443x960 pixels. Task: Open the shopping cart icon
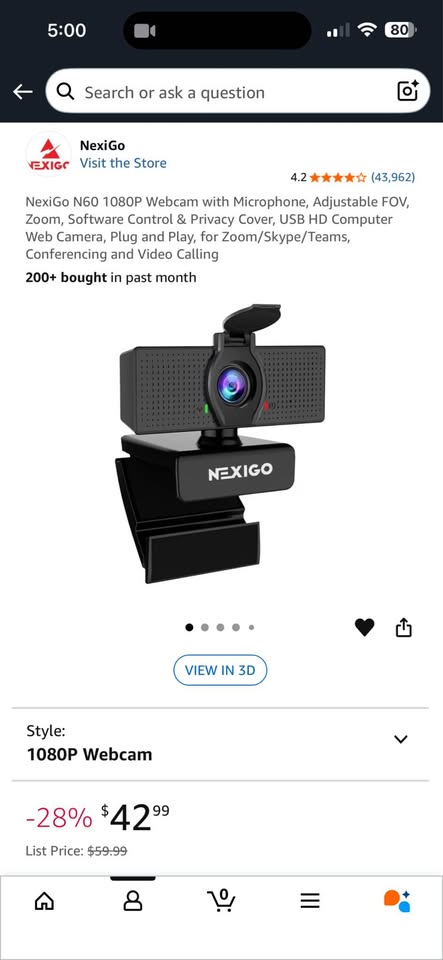tap(222, 900)
